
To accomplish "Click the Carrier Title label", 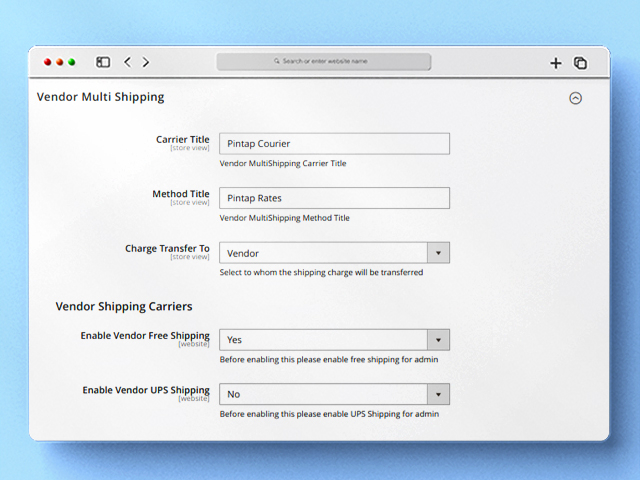I will pyautogui.click(x=183, y=140).
